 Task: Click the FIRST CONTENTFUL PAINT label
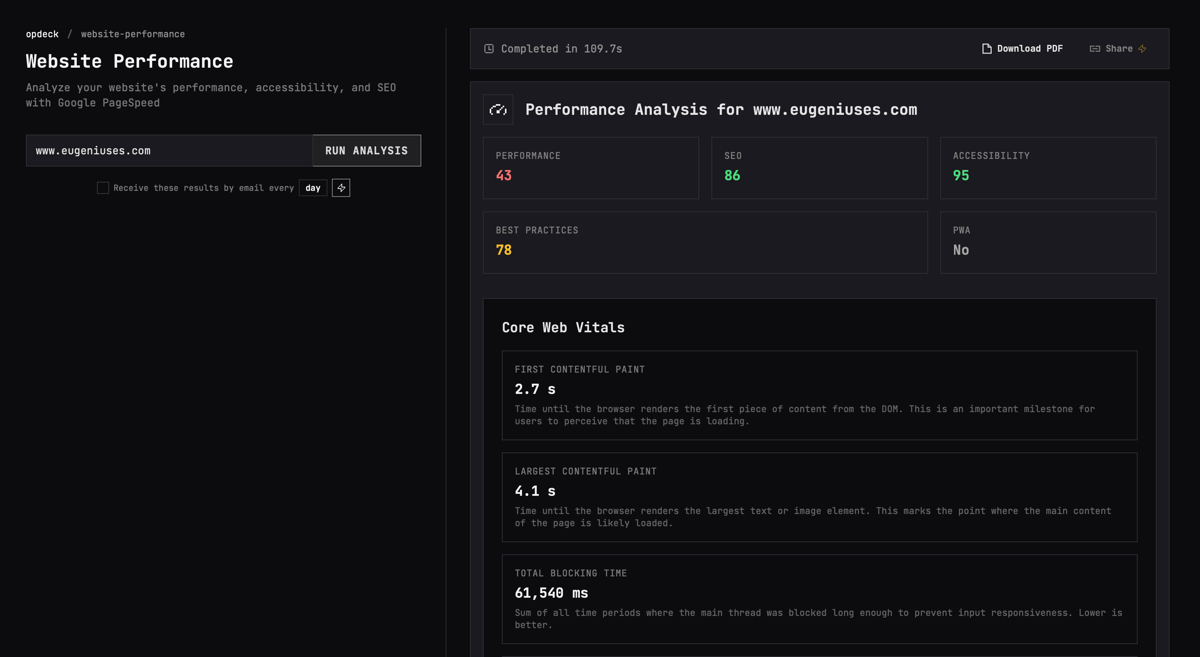pos(580,370)
